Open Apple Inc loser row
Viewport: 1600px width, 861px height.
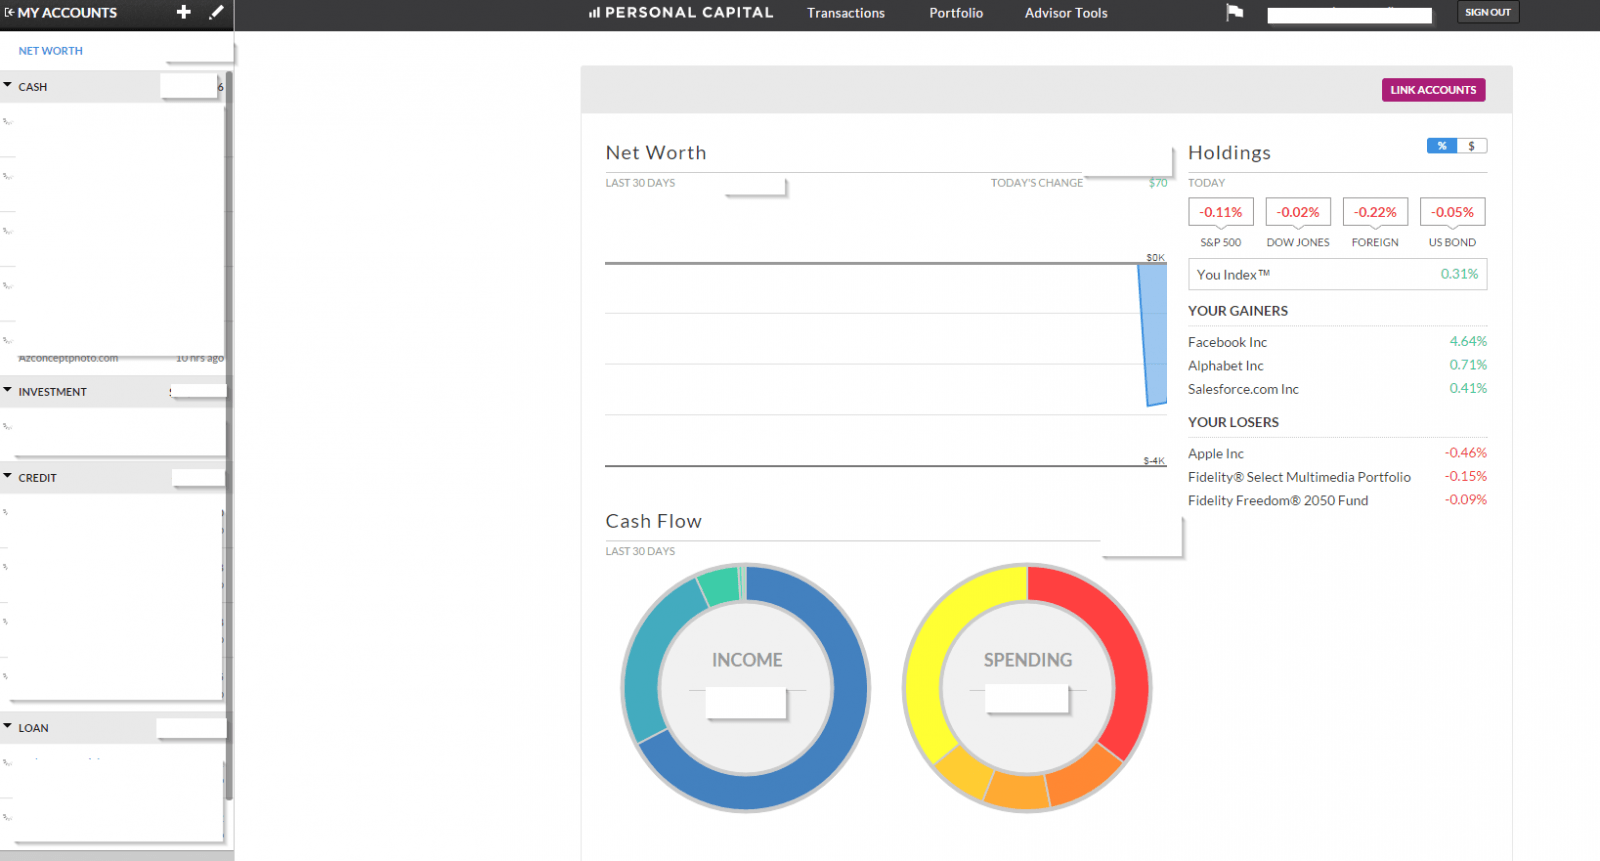[x=1337, y=453]
